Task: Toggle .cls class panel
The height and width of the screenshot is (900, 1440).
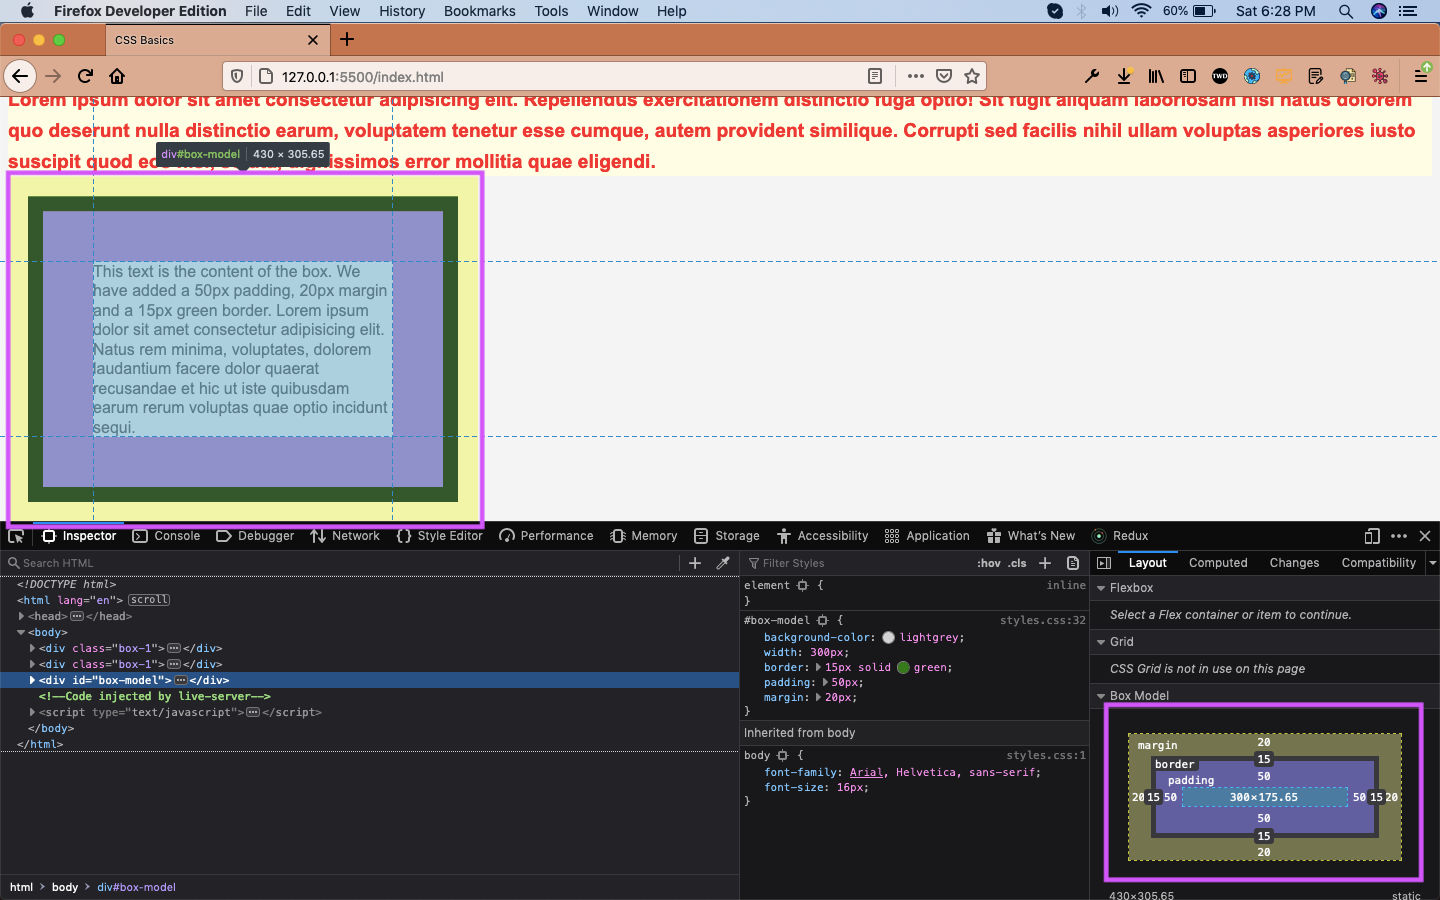Action: coord(1017,563)
